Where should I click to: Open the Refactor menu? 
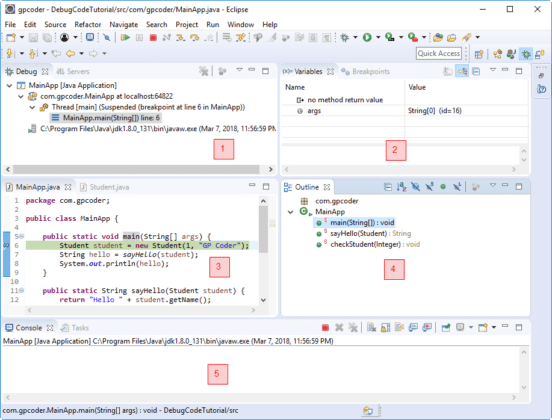(88, 25)
